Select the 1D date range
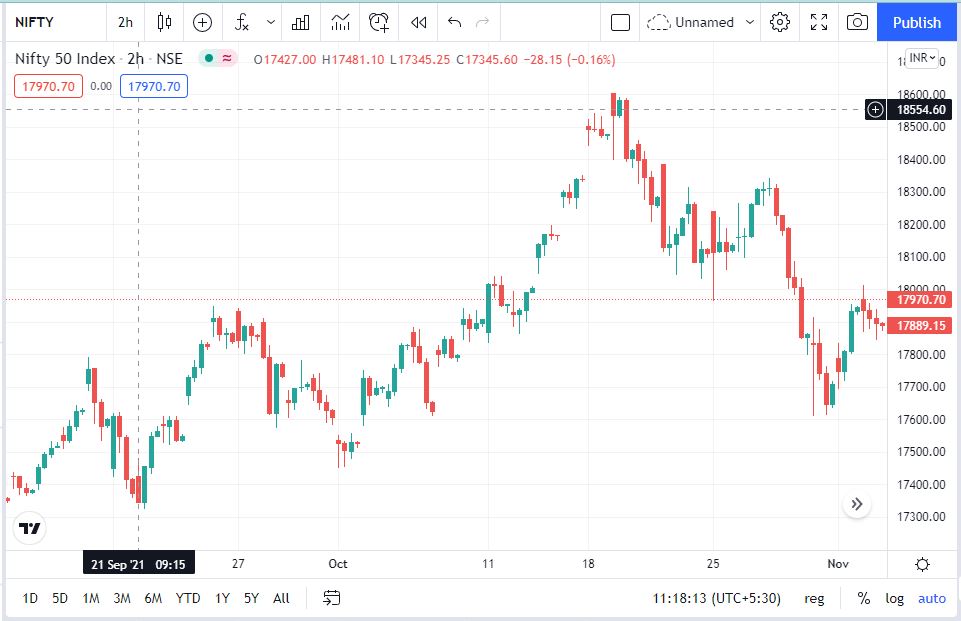This screenshot has width=961, height=621. 30,598
